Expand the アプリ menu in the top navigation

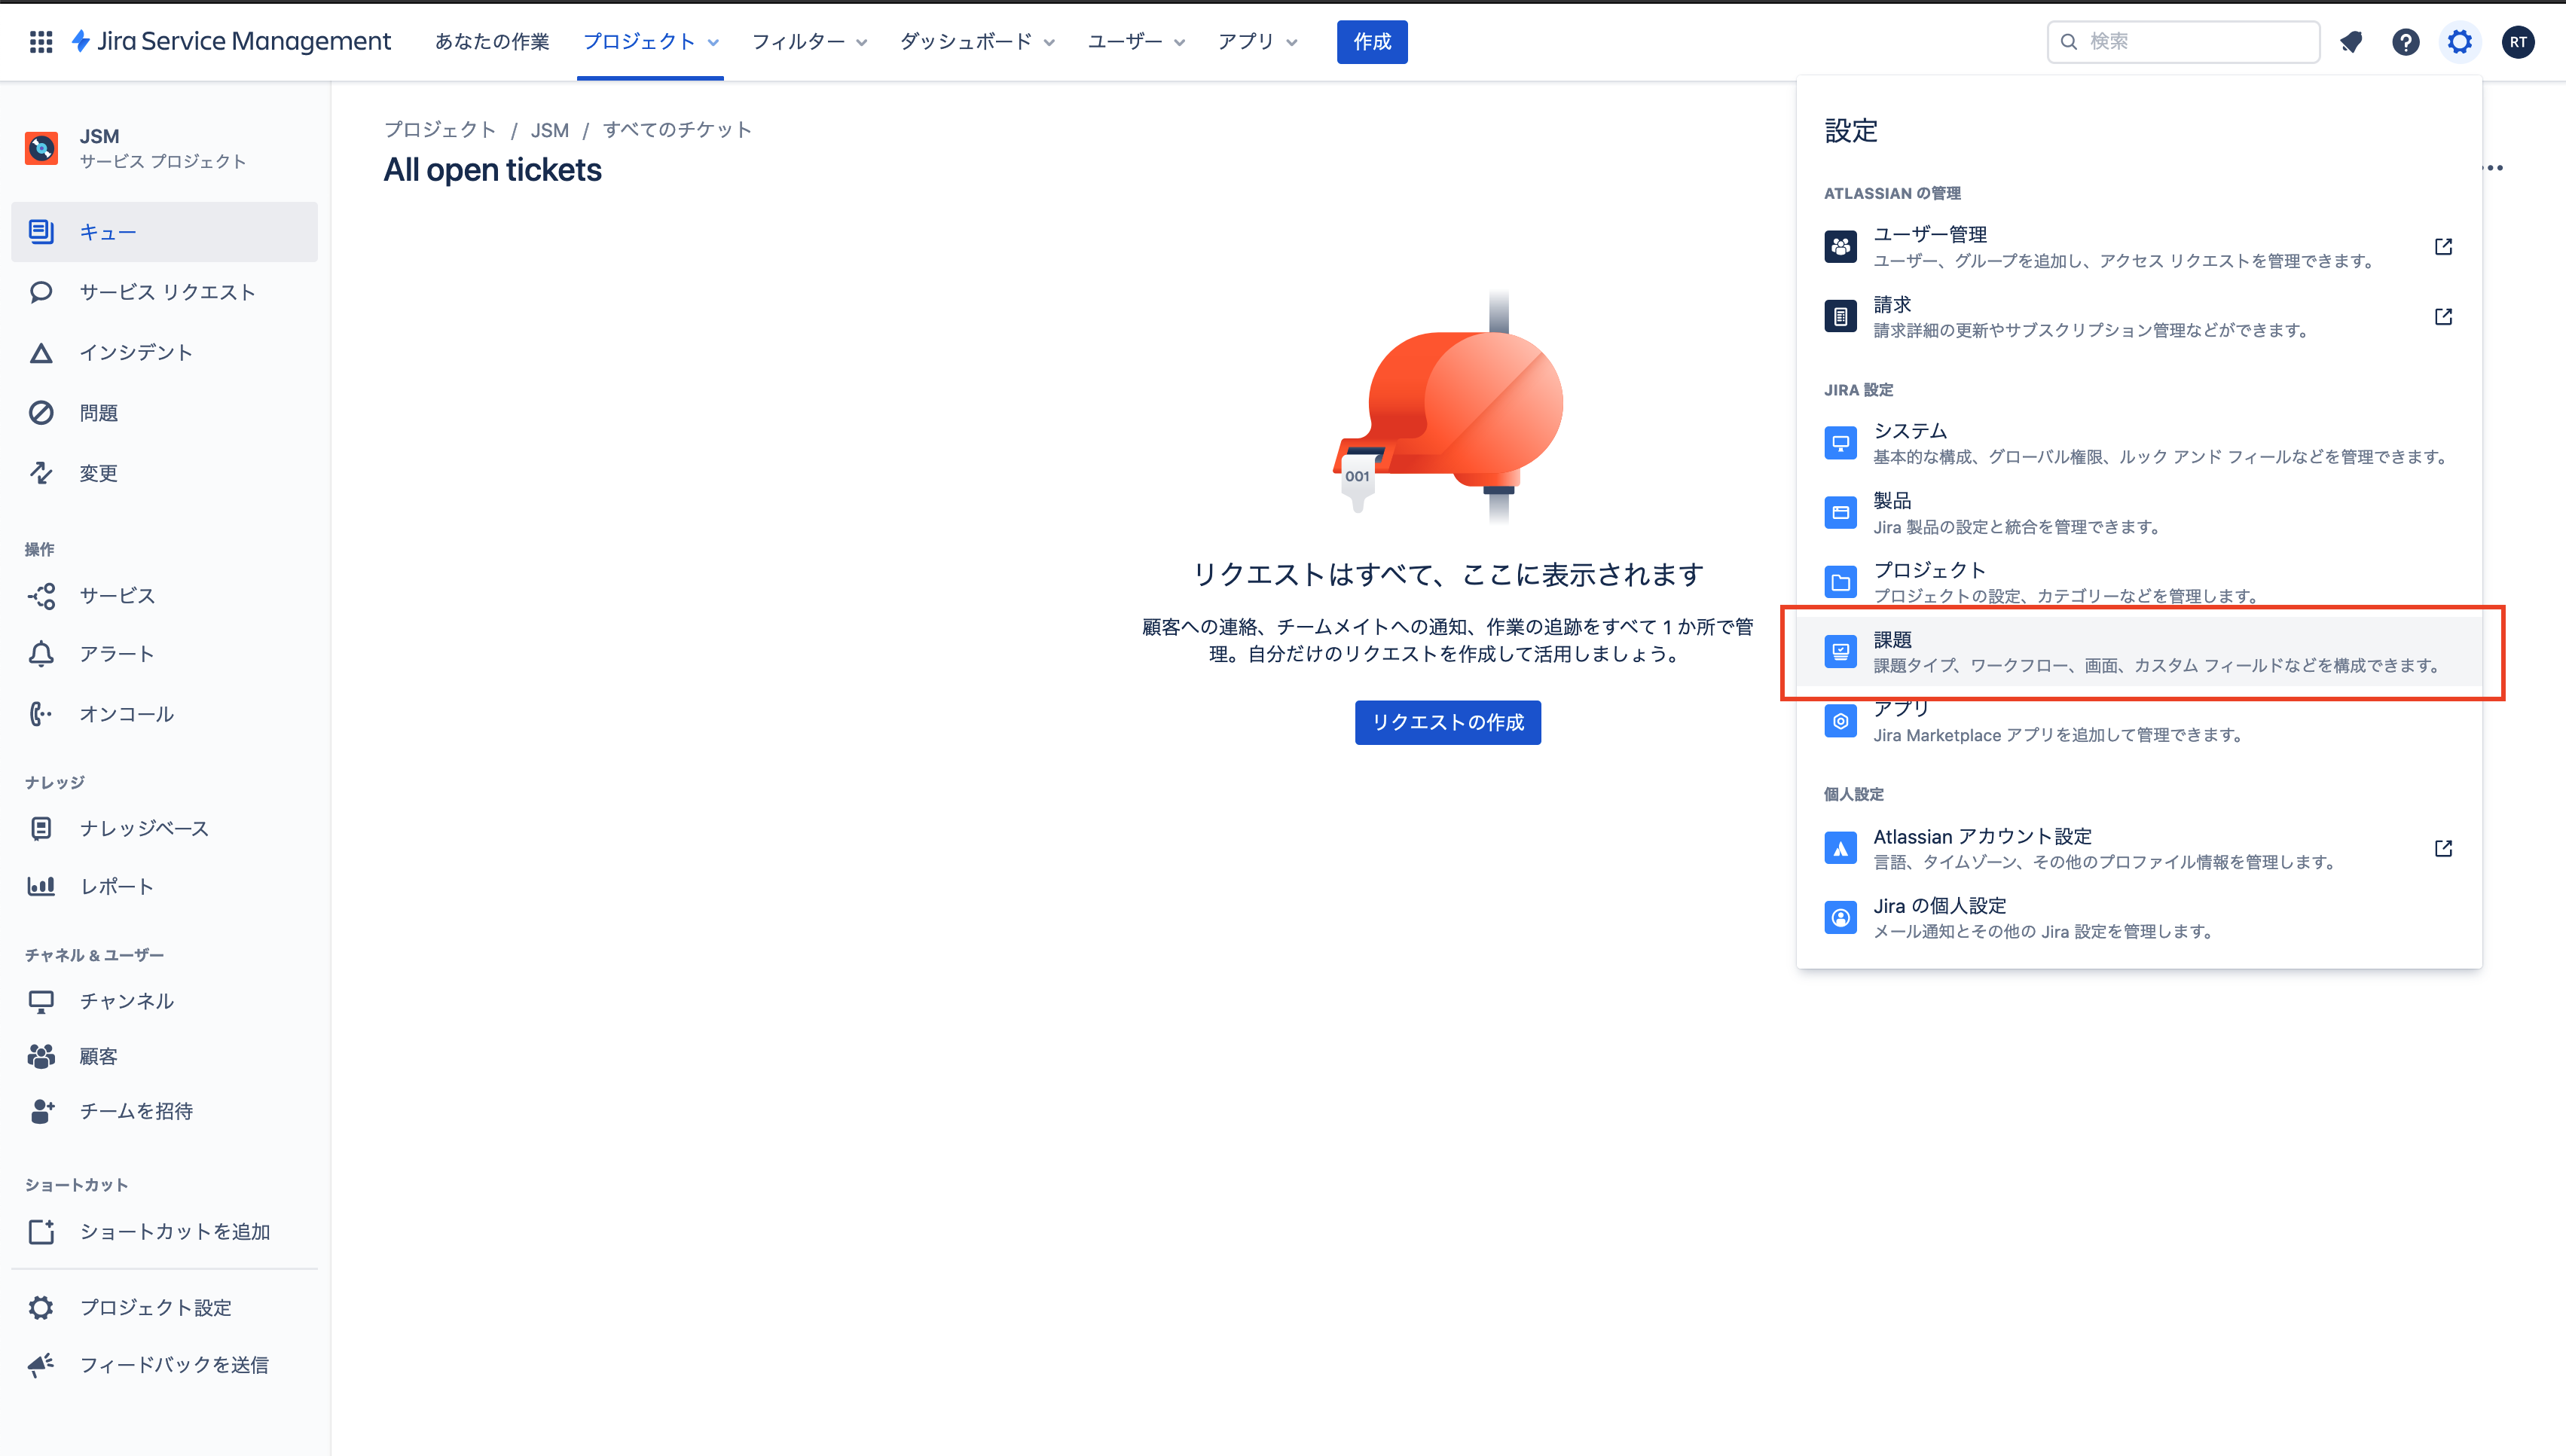click(x=1257, y=42)
